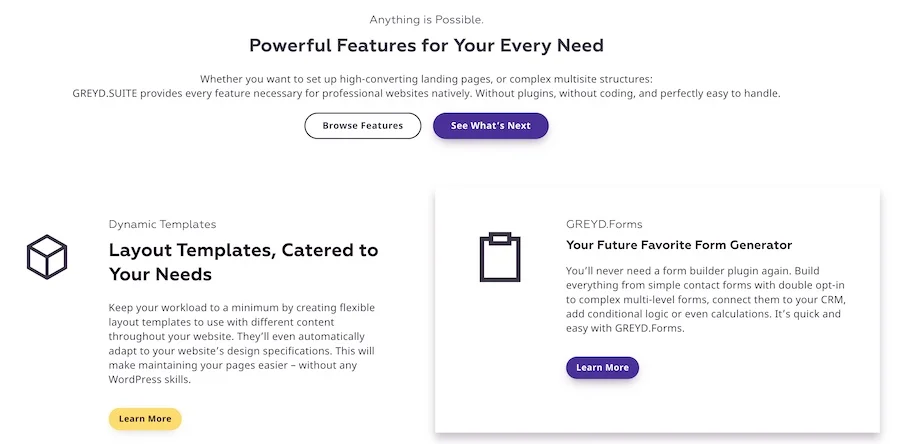The height and width of the screenshot is (444, 900).
Task: Open the Browse Features button
Action: coord(362,126)
